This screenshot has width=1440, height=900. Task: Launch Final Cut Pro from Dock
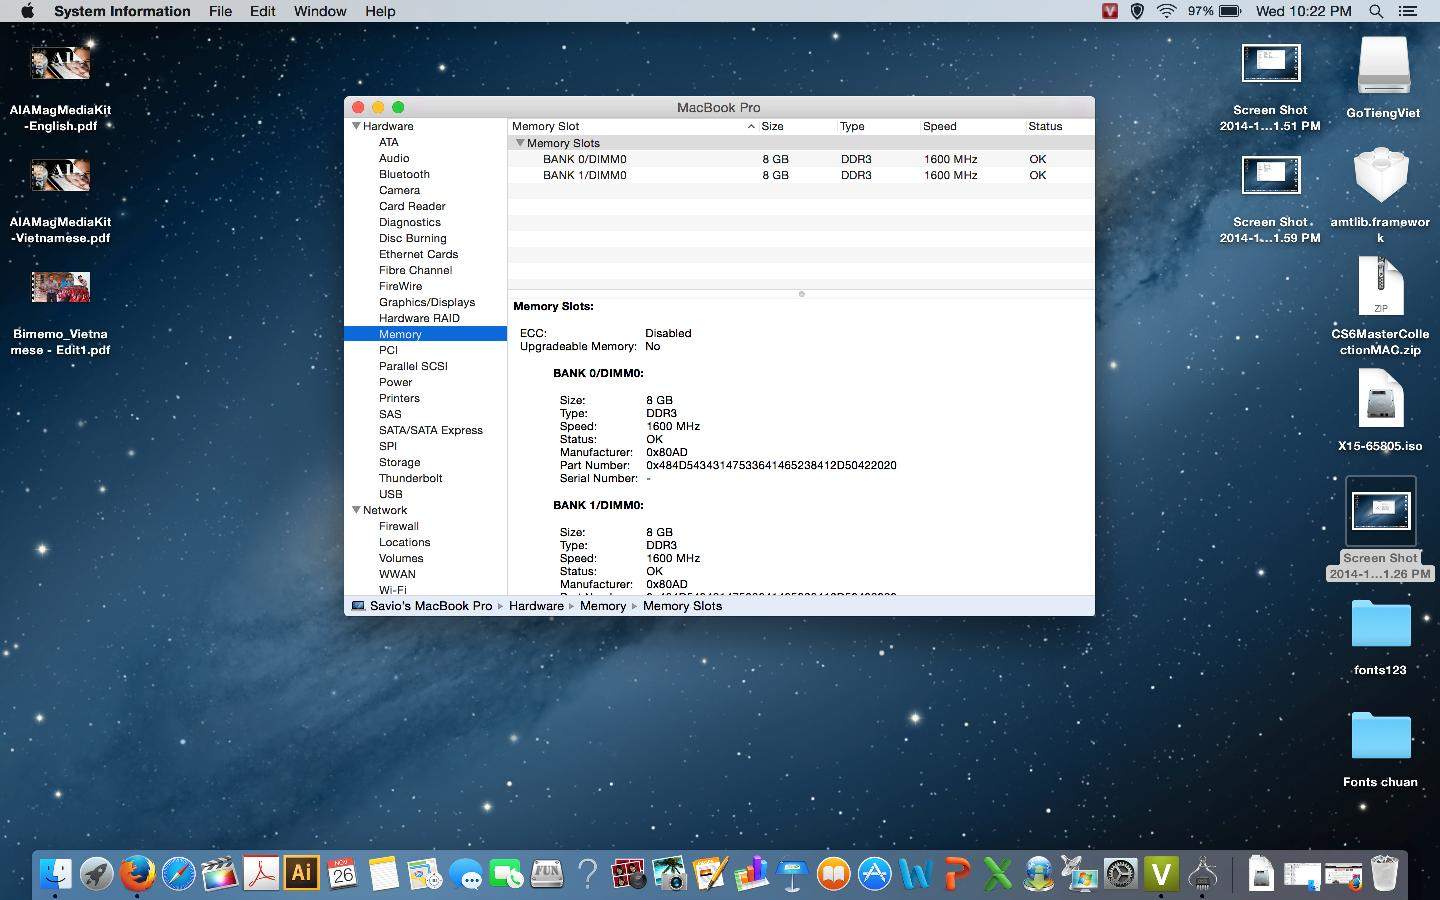(x=220, y=874)
